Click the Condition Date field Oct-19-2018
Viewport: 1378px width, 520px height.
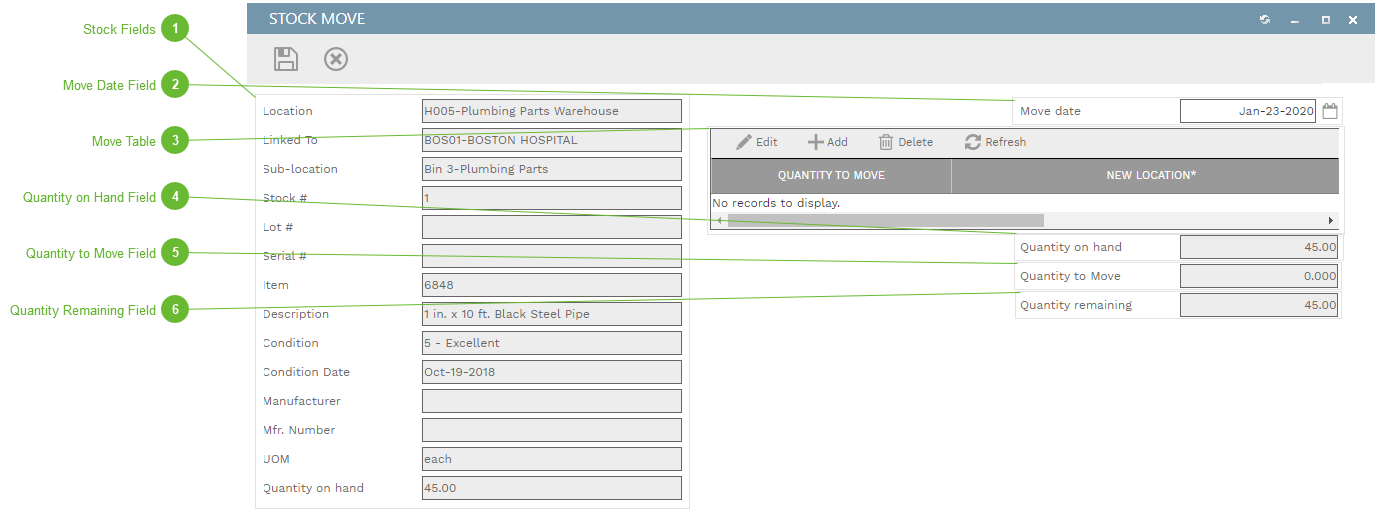tap(552, 372)
